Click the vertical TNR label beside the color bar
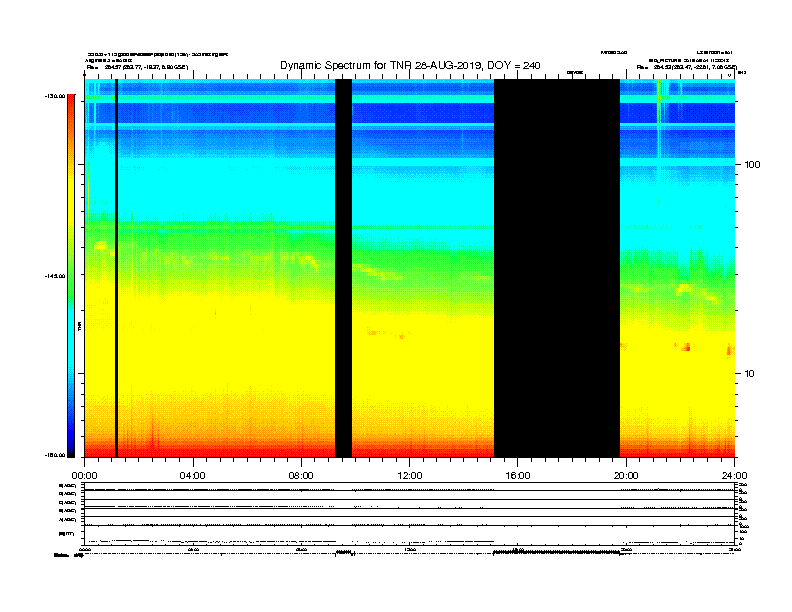The width and height of the screenshot is (792, 612). [x=80, y=327]
